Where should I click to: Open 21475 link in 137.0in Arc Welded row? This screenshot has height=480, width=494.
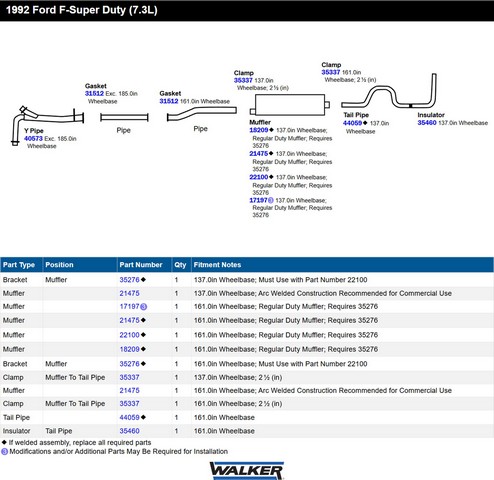[129, 293]
